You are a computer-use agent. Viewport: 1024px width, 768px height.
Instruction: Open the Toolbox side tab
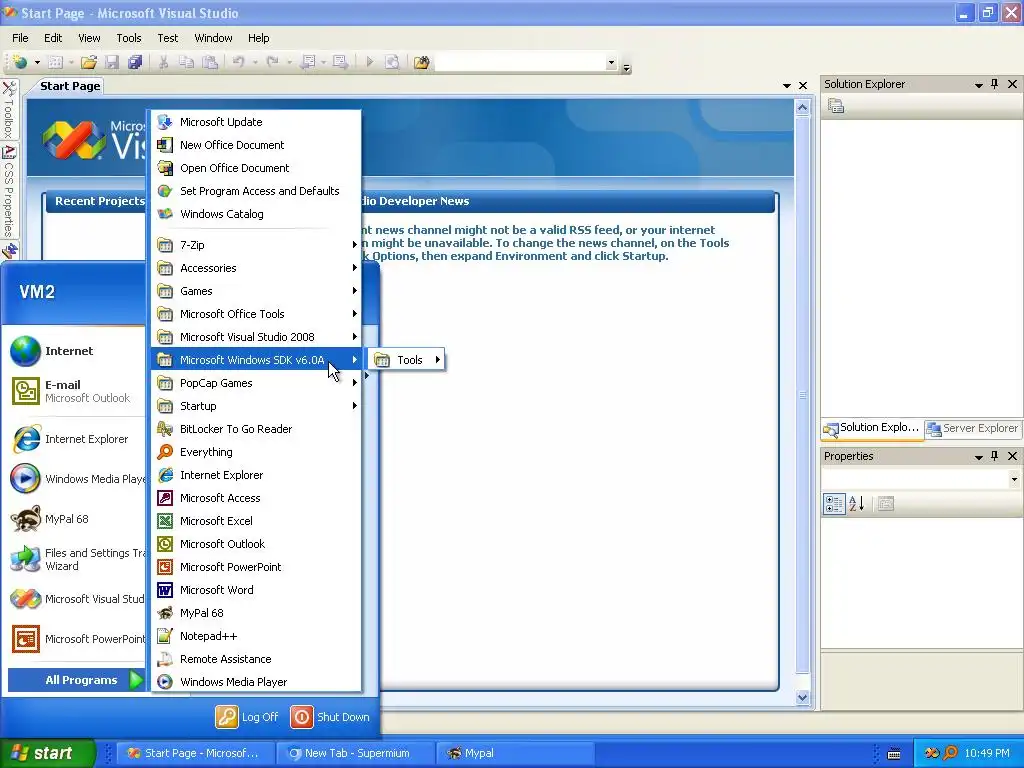pos(9,109)
